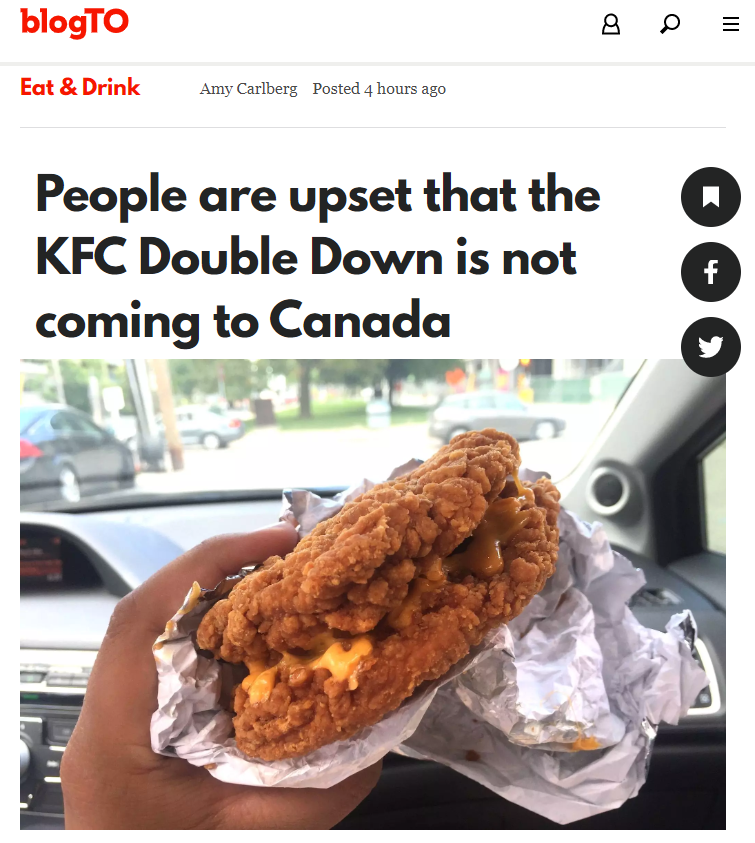Tweet the article via the bird icon
This screenshot has height=843, width=755.
coord(710,347)
